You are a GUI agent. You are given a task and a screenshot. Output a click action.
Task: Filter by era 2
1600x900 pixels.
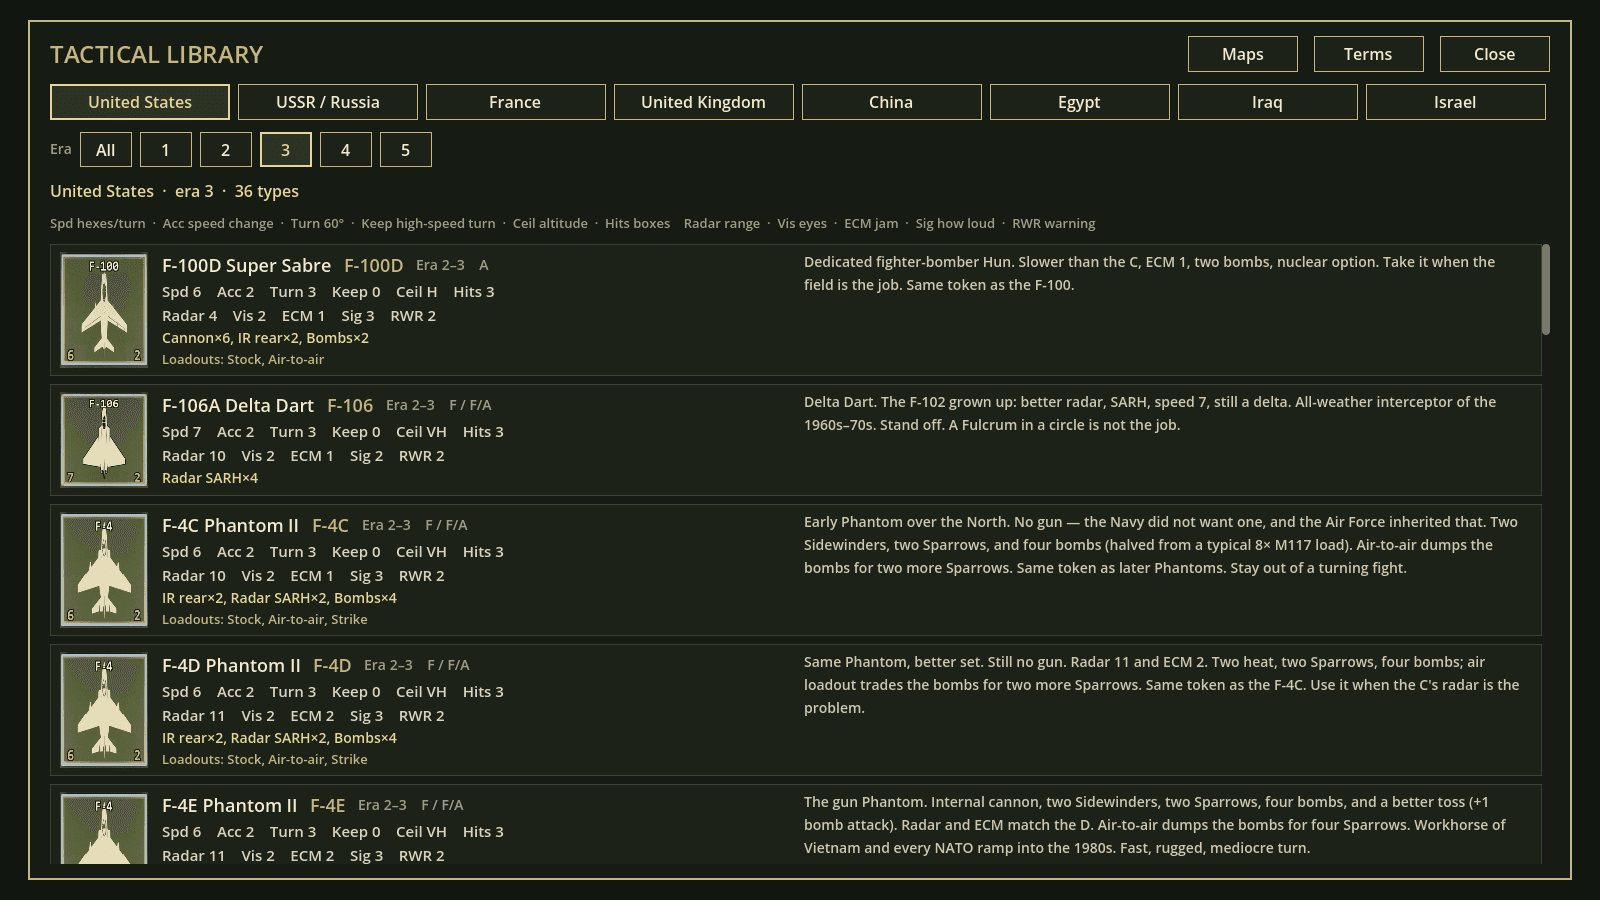(x=226, y=150)
